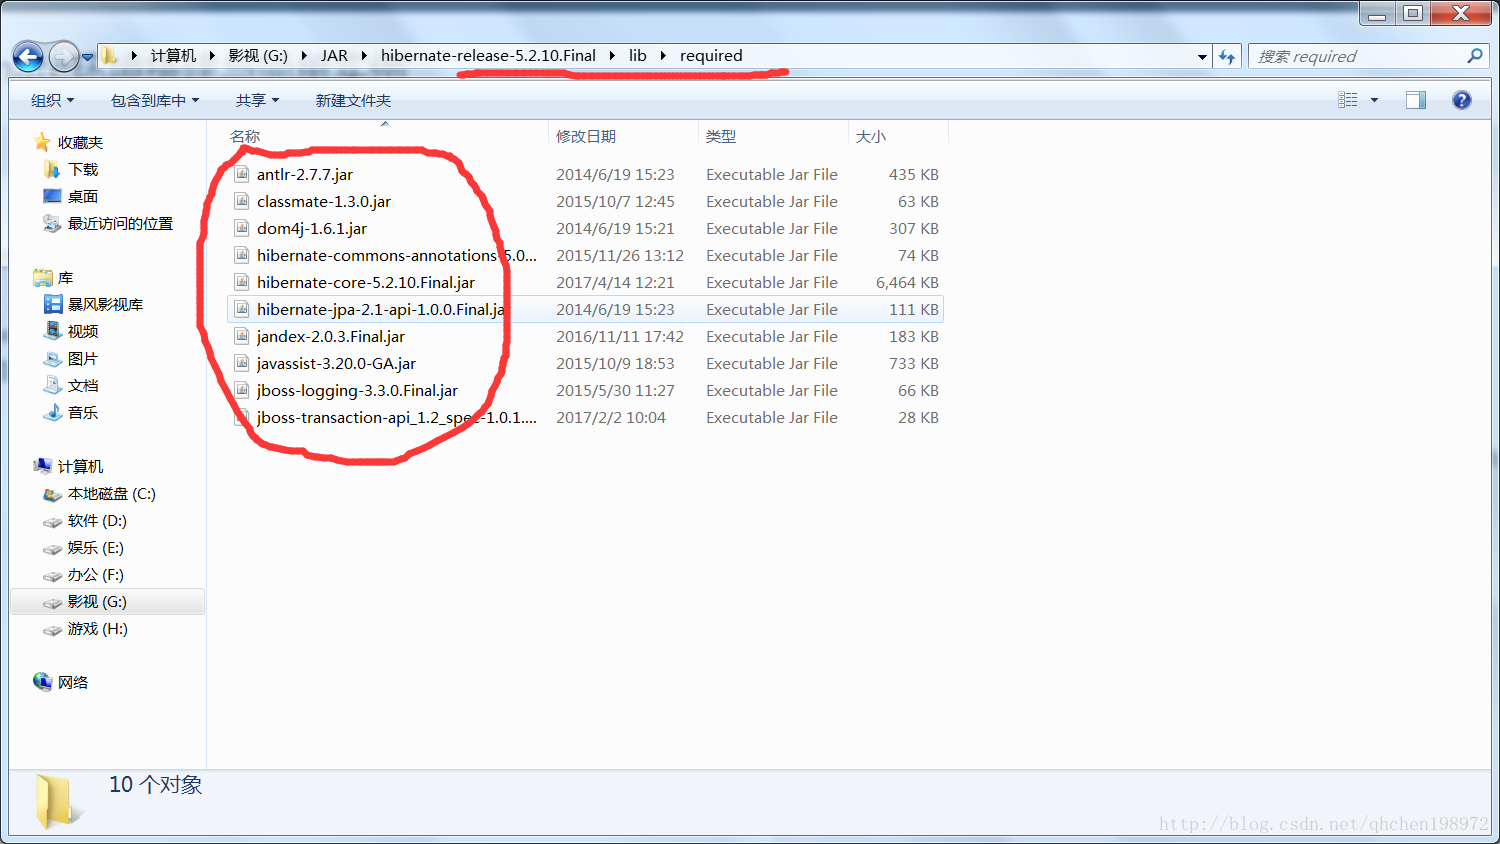Select 计算机 in navigation pane
The image size is (1500, 844).
tap(80, 466)
